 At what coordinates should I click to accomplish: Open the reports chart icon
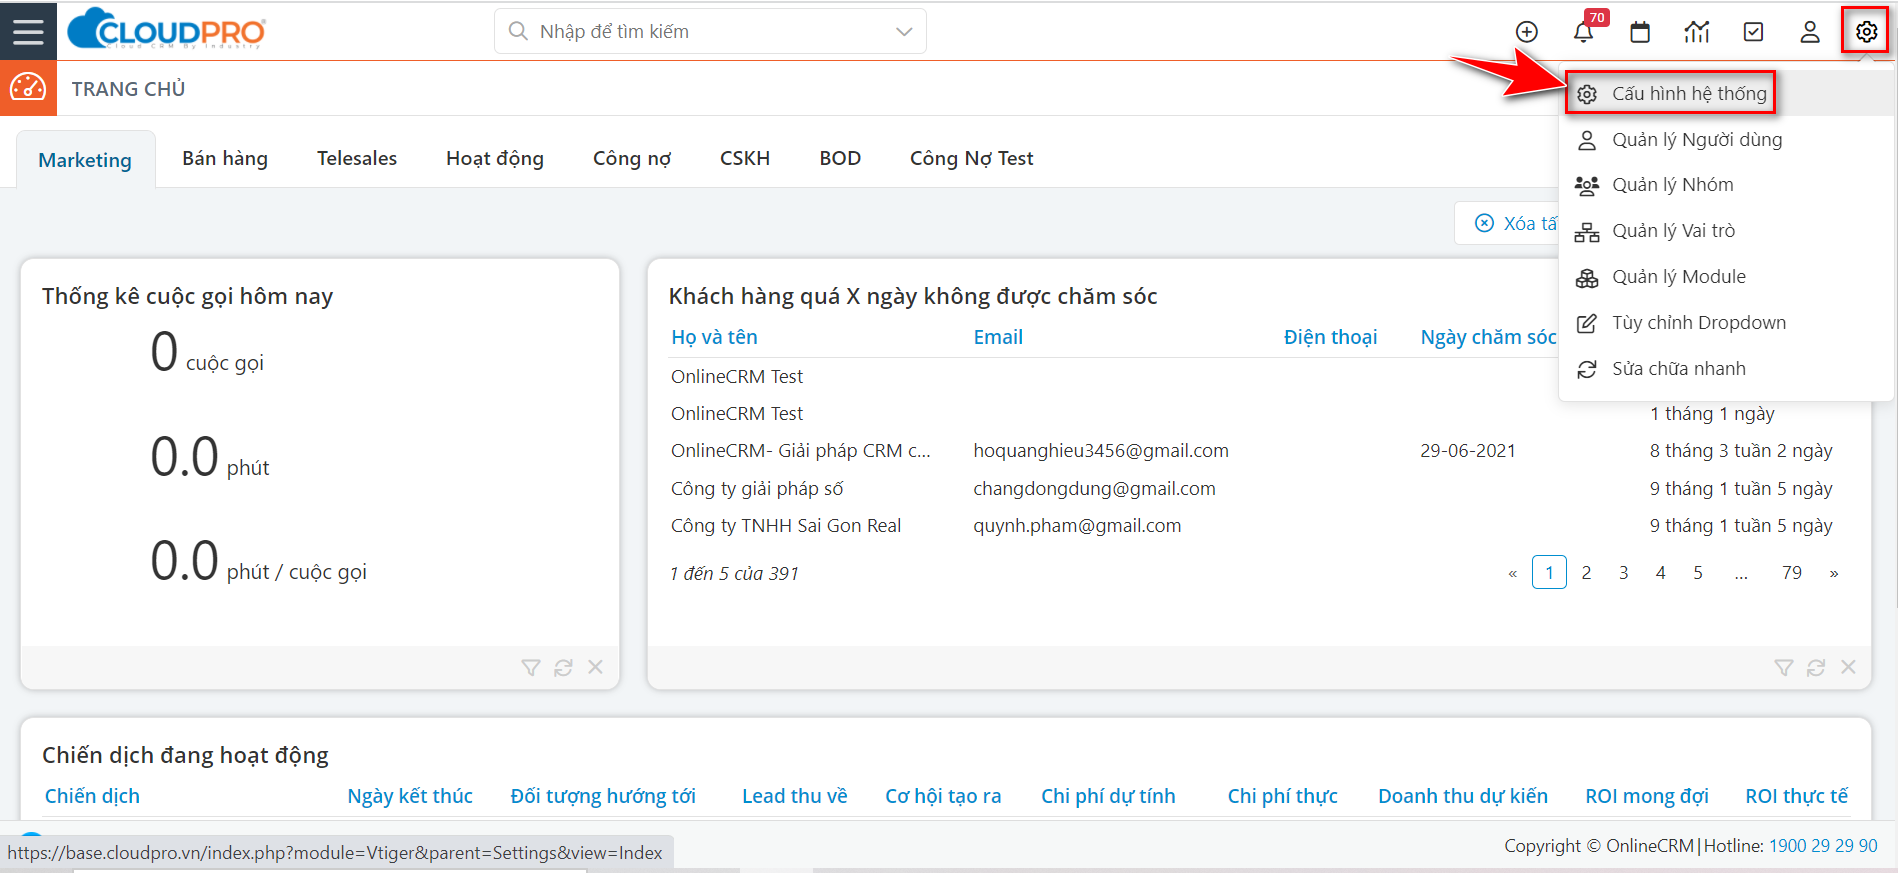(1697, 32)
